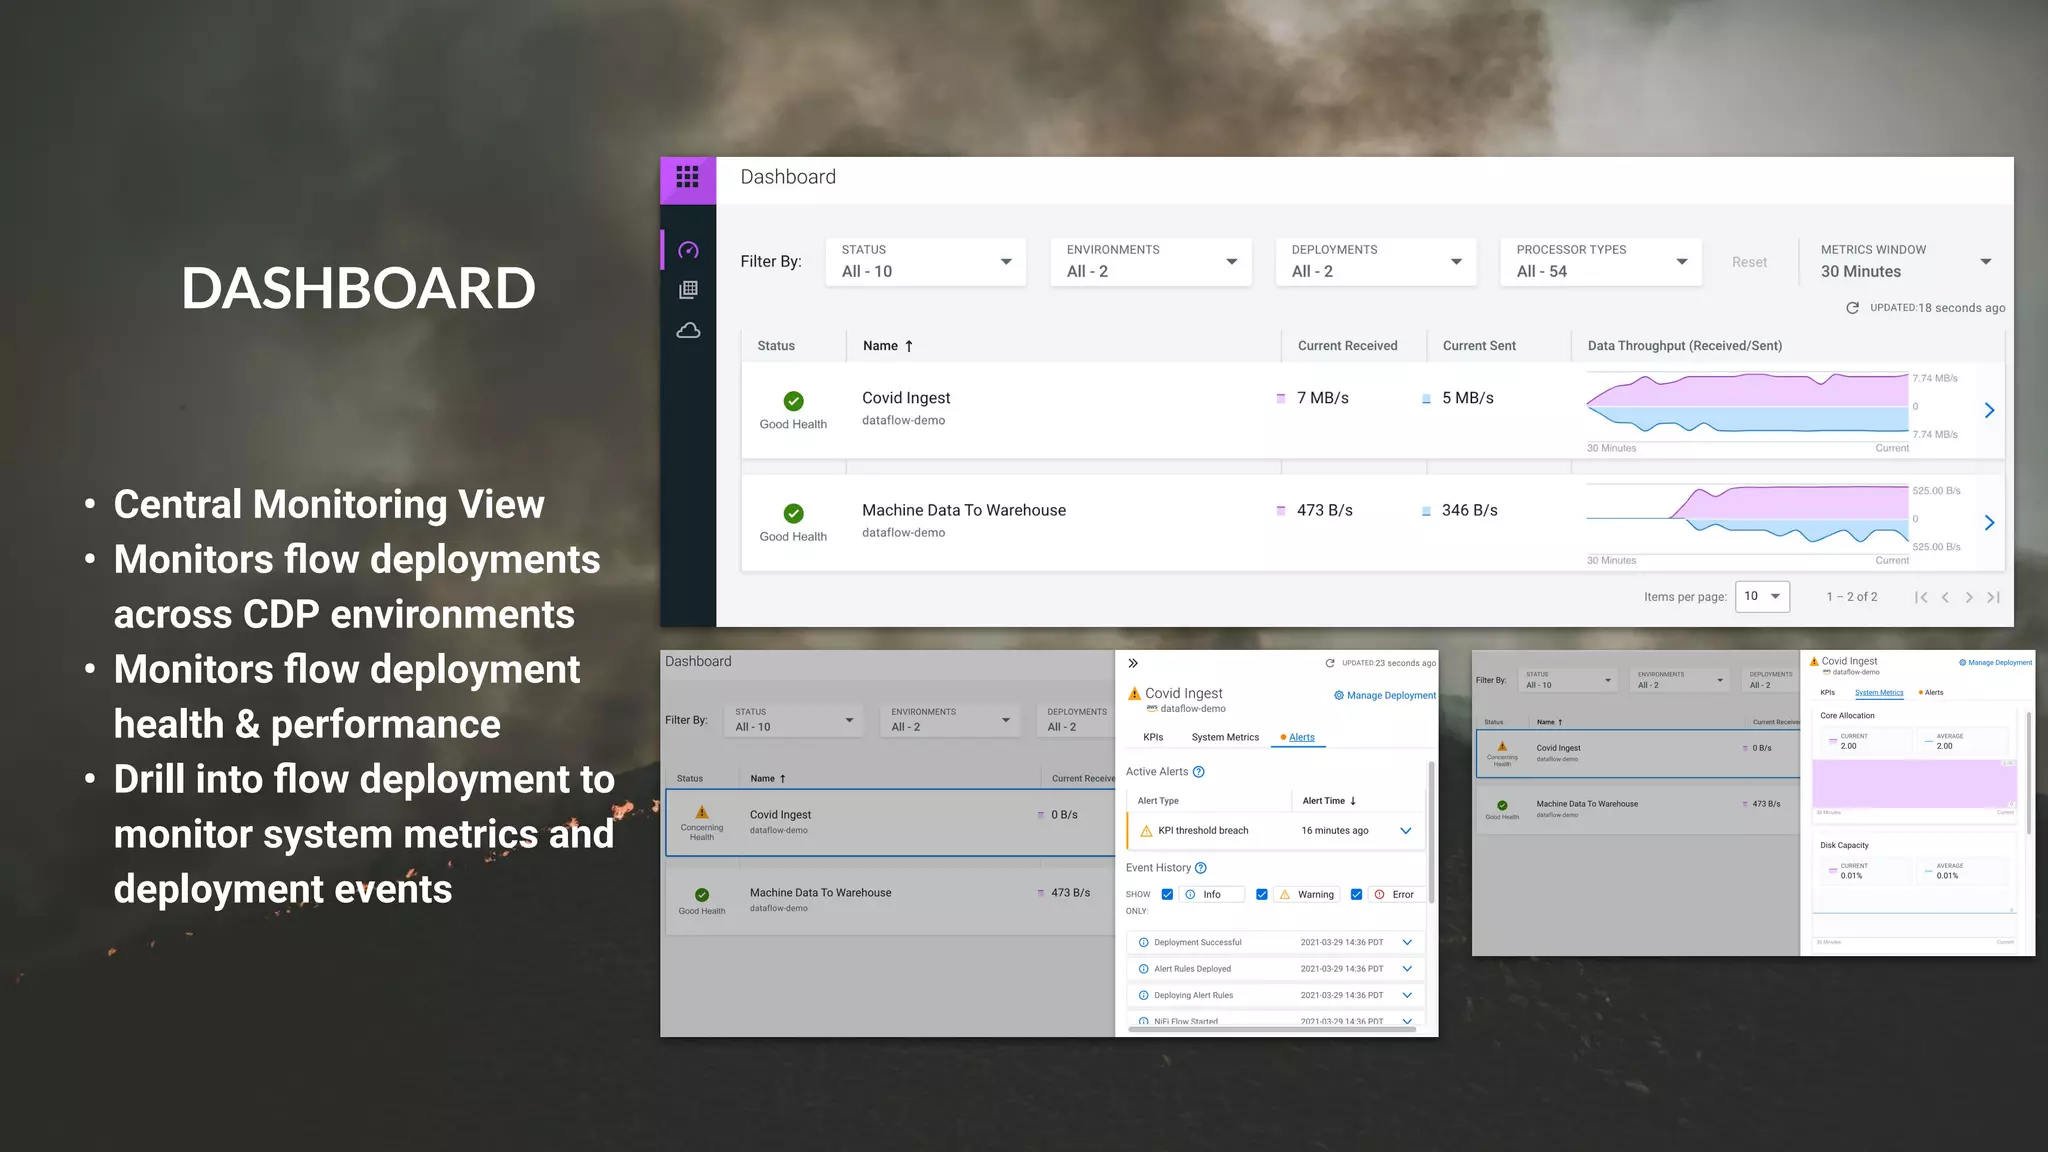This screenshot has width=2048, height=1152.
Task: Switch to KPIs tab in alerts panel
Action: [x=1153, y=737]
